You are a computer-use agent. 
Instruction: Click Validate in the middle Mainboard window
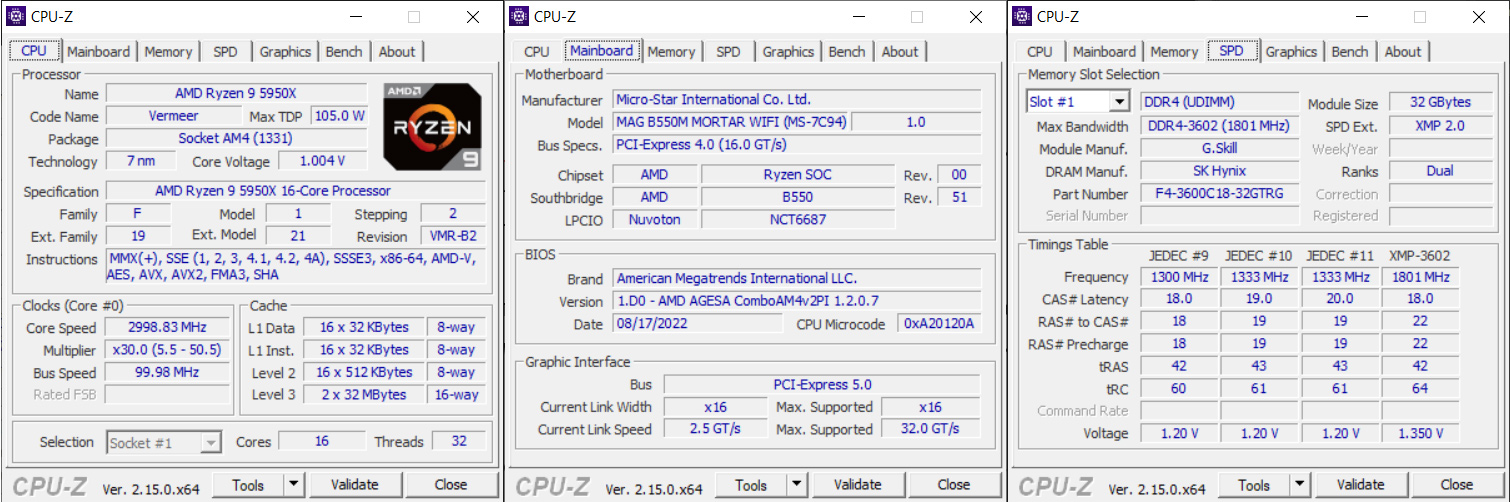857,485
